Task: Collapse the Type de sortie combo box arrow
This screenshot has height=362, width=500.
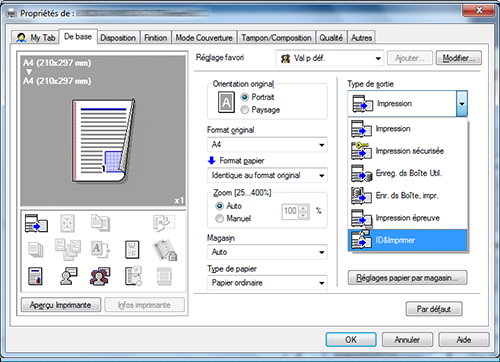Action: click(462, 104)
